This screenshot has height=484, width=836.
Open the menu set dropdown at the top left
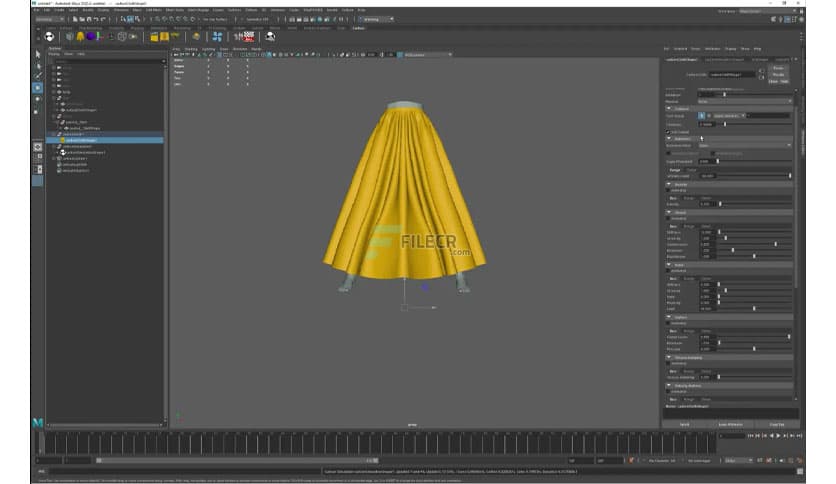(50, 19)
